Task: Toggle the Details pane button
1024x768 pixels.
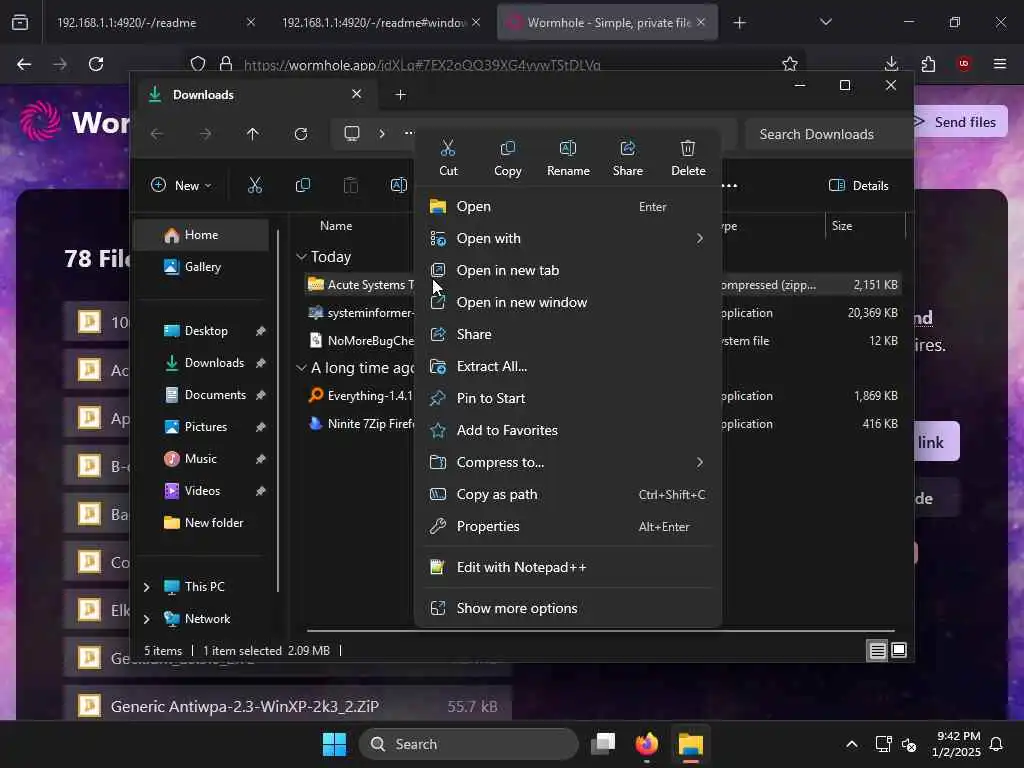Action: point(859,185)
